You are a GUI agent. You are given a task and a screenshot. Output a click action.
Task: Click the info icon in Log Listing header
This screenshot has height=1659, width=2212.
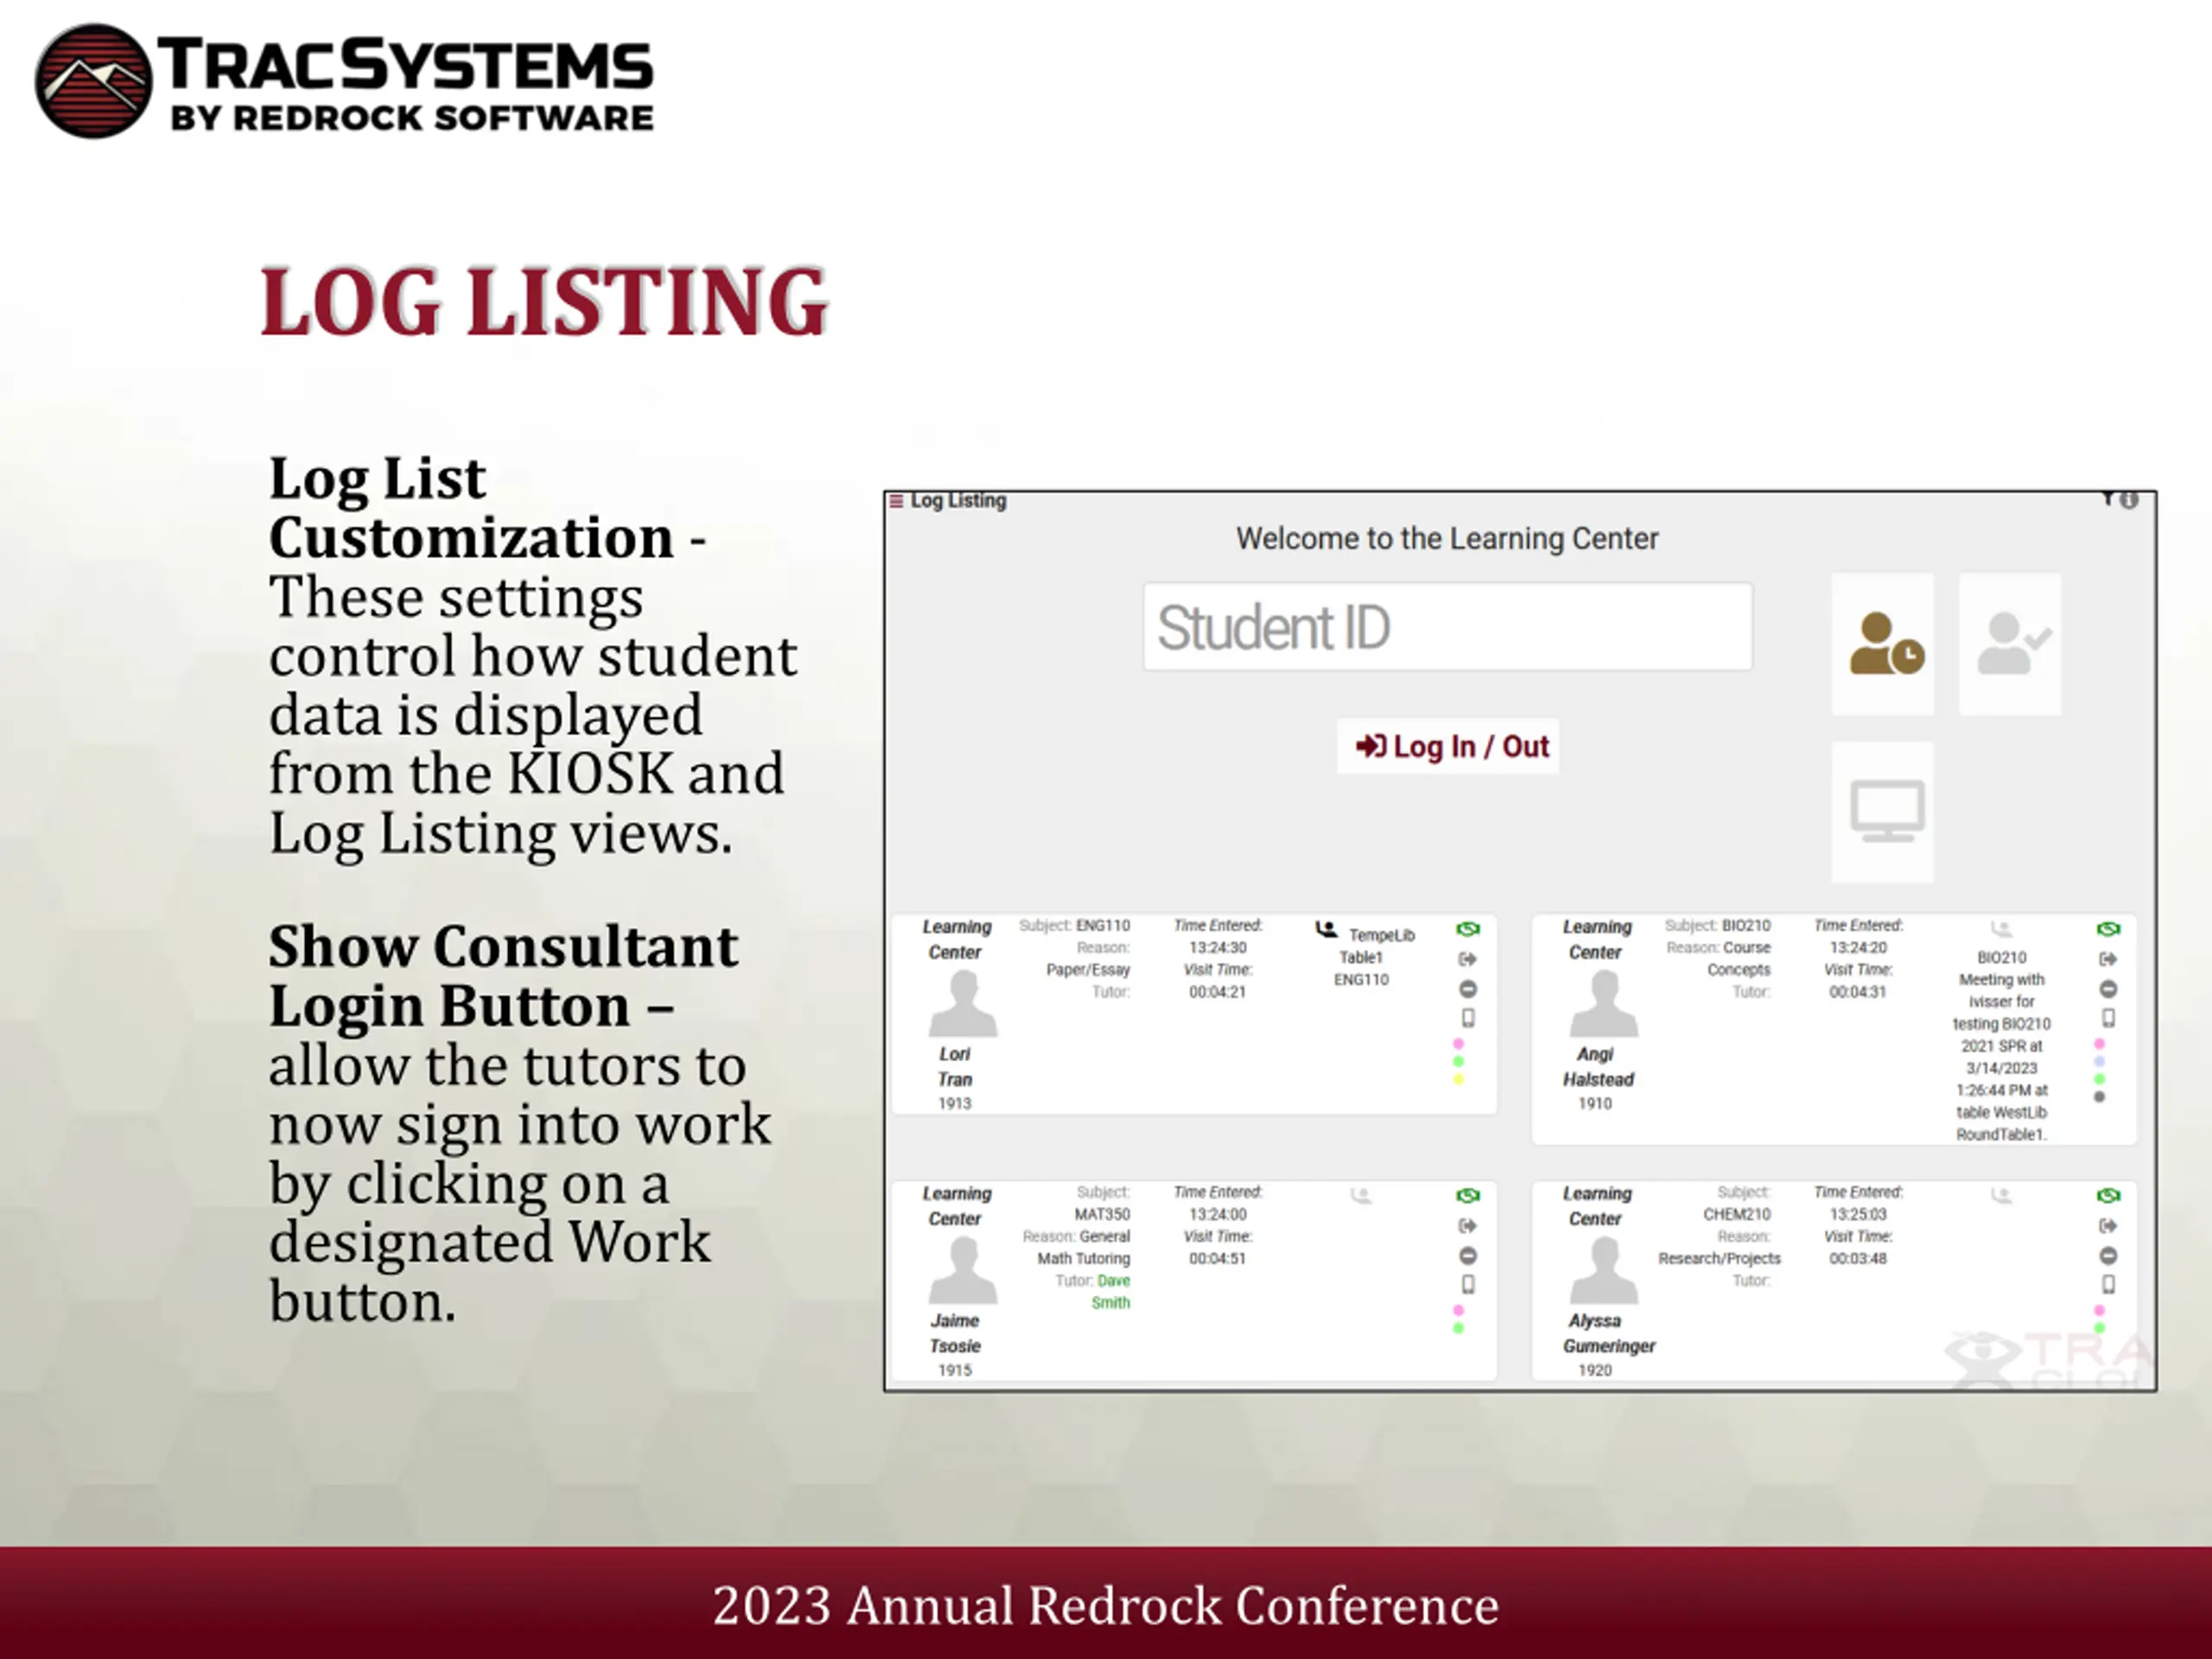2129,500
